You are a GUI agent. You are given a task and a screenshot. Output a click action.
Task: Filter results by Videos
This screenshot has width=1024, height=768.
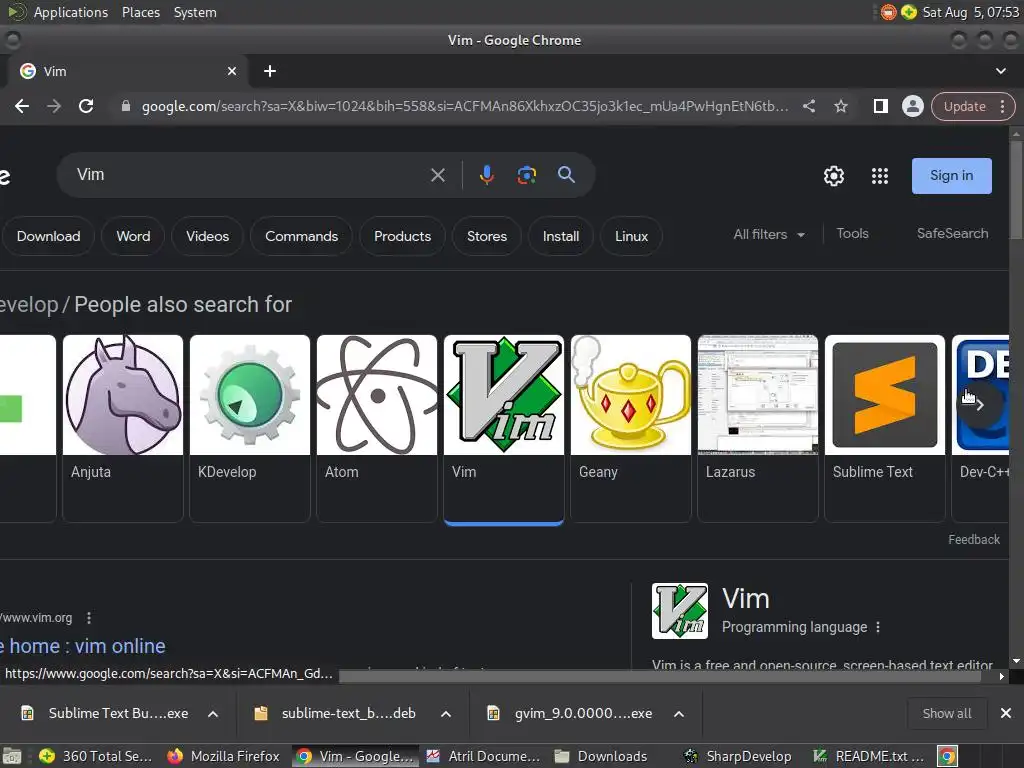(x=208, y=236)
